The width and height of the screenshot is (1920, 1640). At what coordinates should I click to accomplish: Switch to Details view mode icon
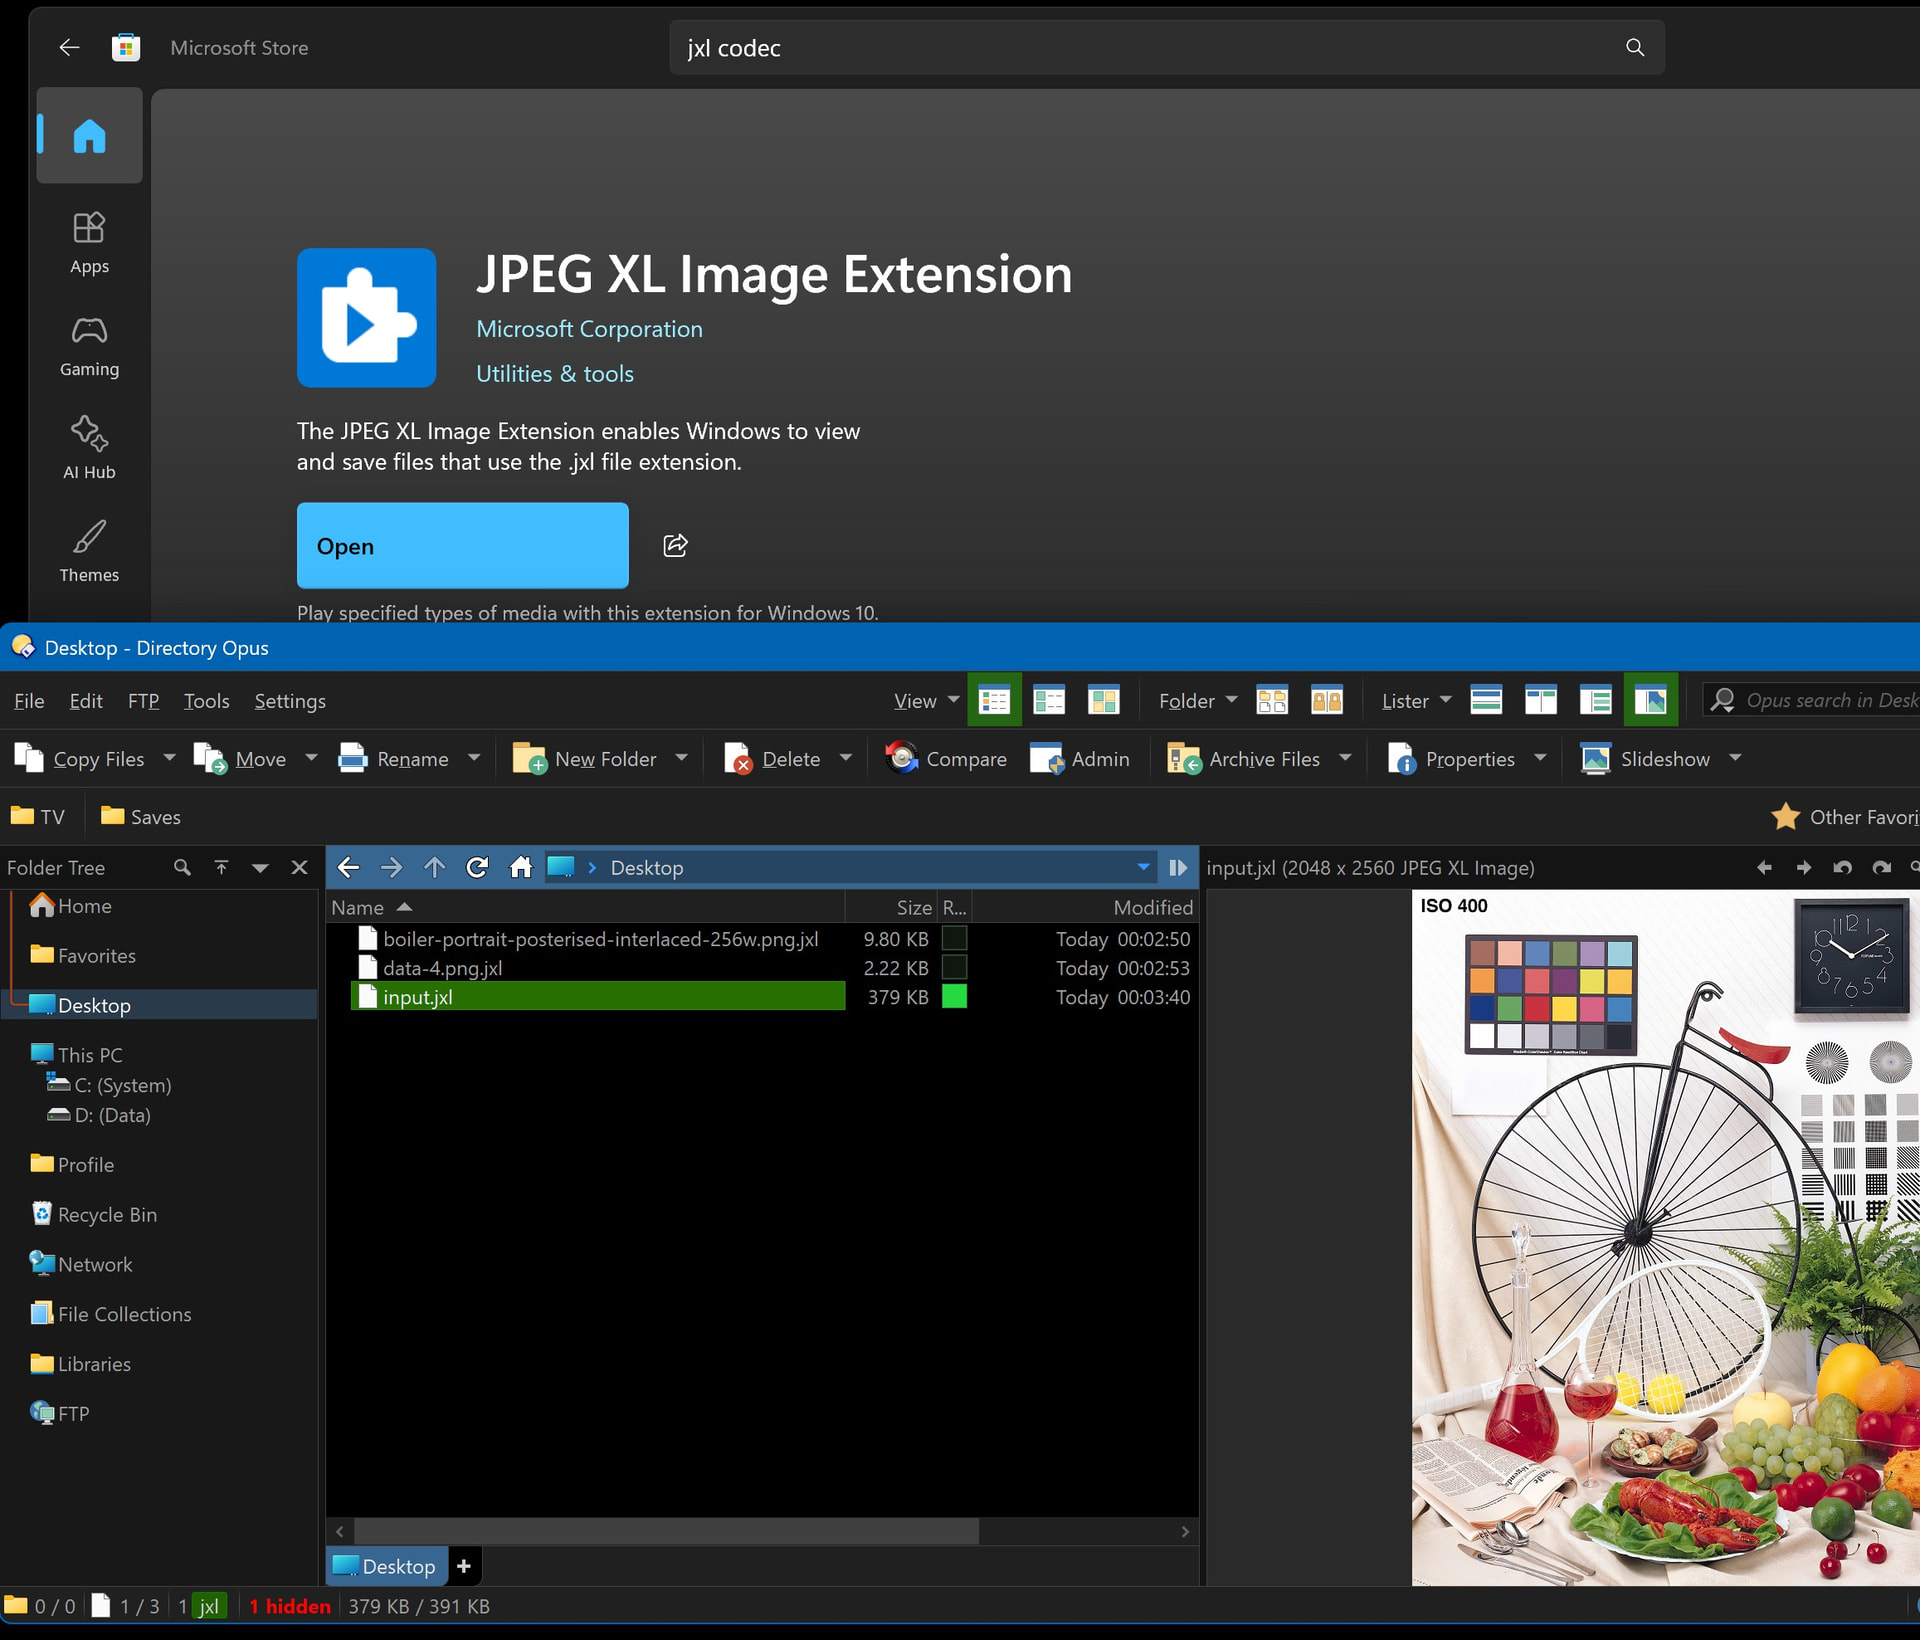pyautogui.click(x=994, y=700)
